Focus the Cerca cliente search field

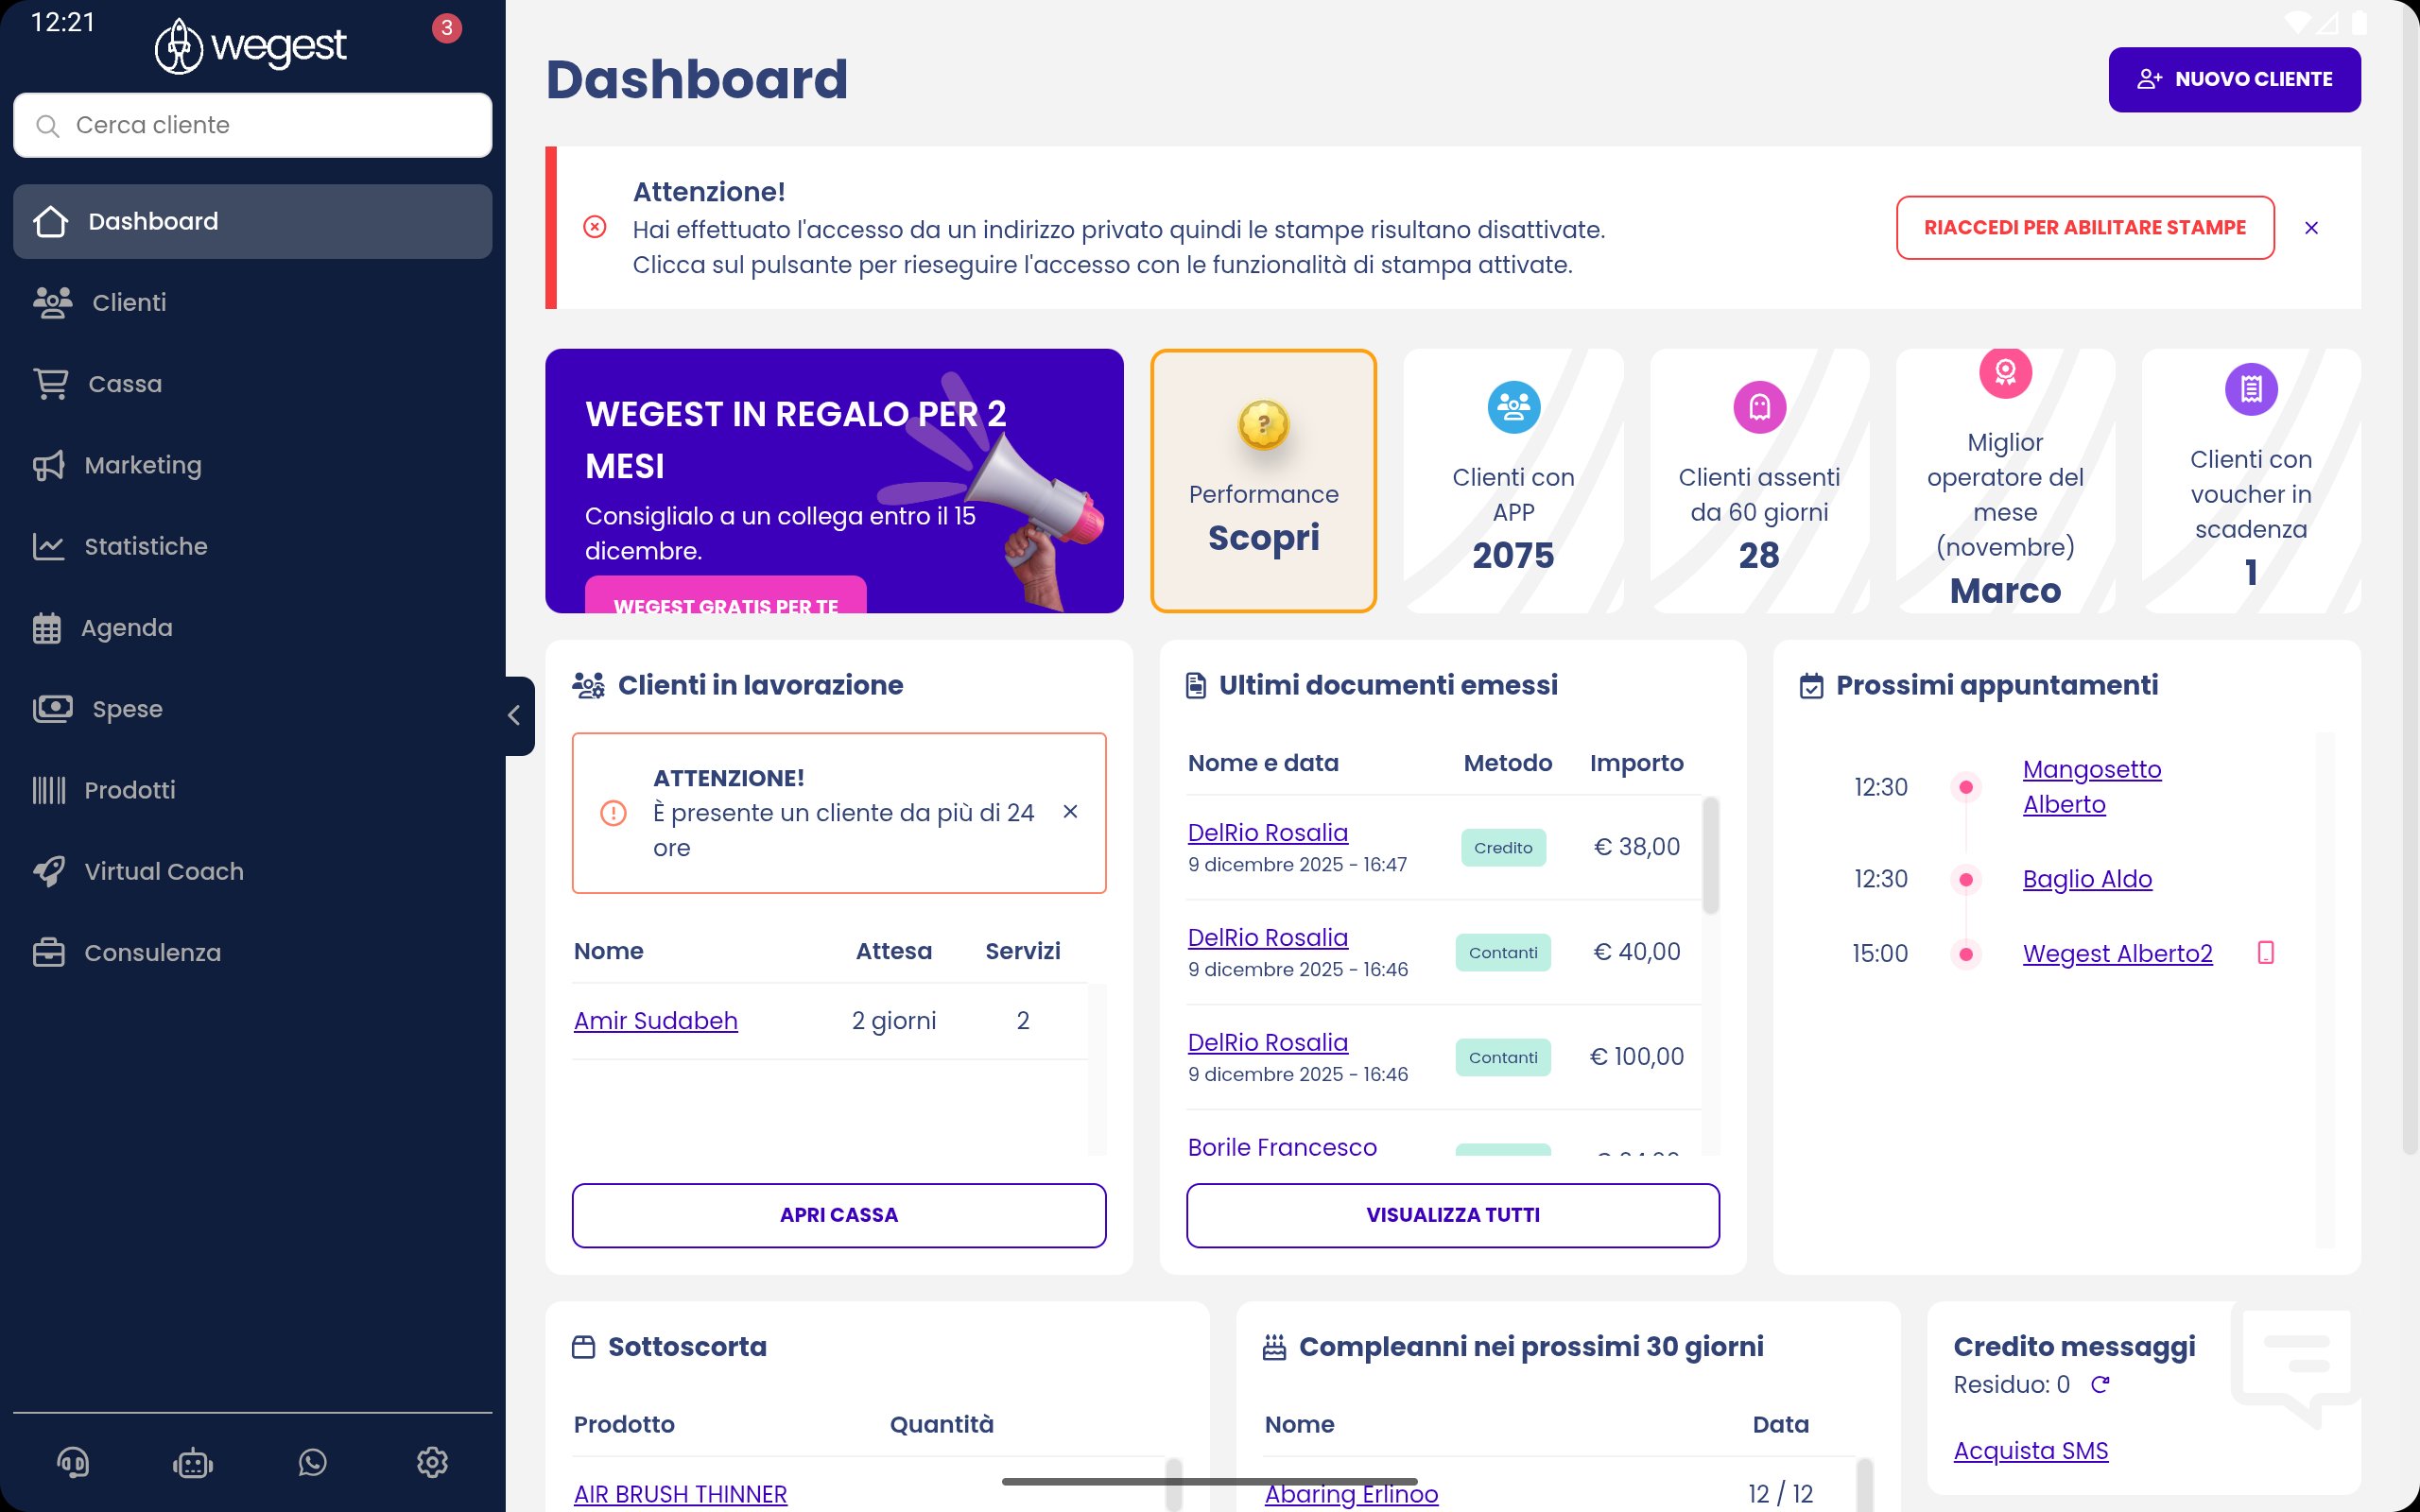(x=252, y=125)
